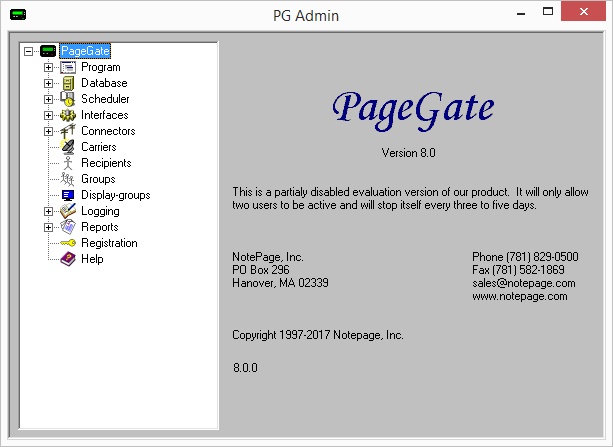This screenshot has width=613, height=447.
Task: Click the Database cabinet icon
Action: tap(68, 83)
